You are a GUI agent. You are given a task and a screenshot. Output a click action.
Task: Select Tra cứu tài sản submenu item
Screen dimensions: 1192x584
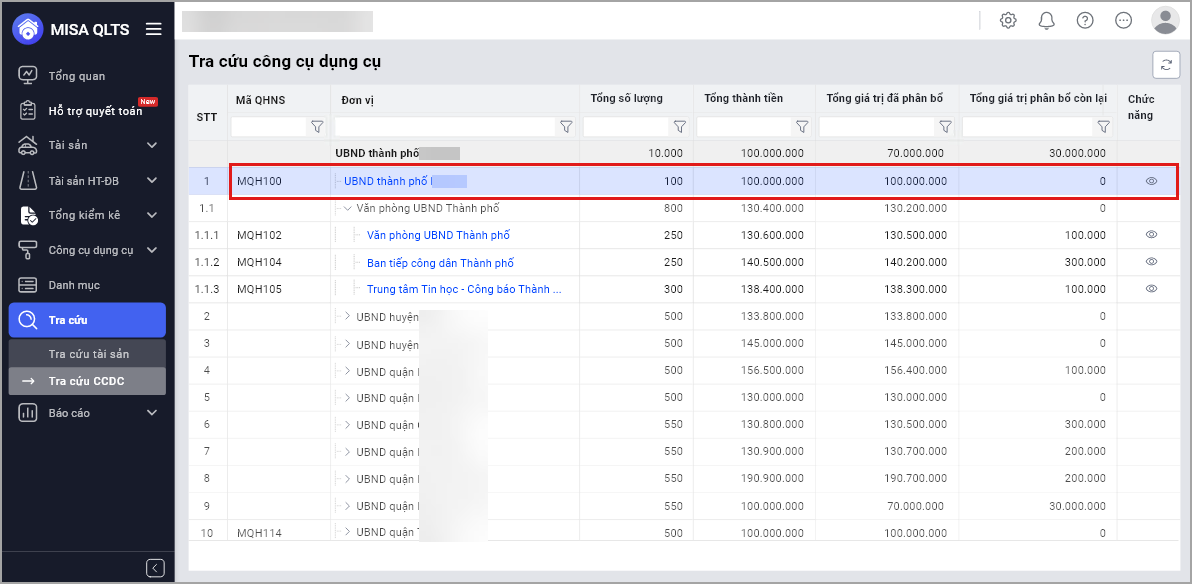pyautogui.click(x=88, y=354)
